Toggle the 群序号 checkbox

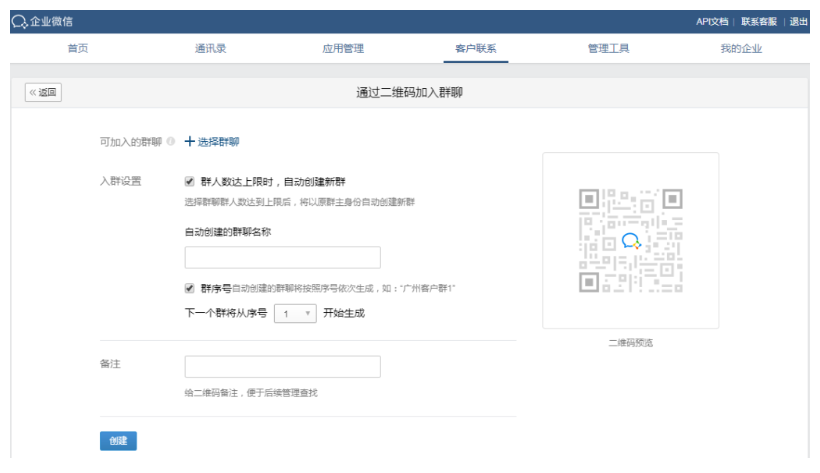189,288
